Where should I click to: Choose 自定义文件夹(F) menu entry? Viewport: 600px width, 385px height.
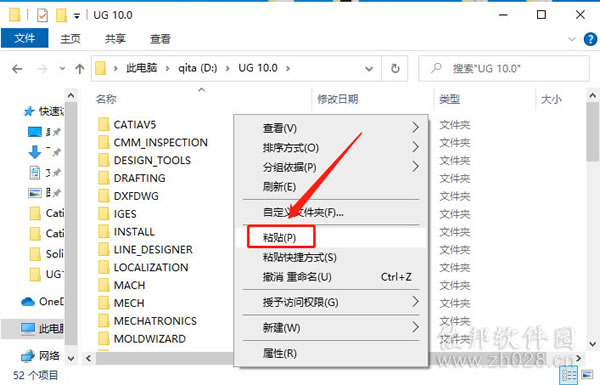(x=331, y=212)
